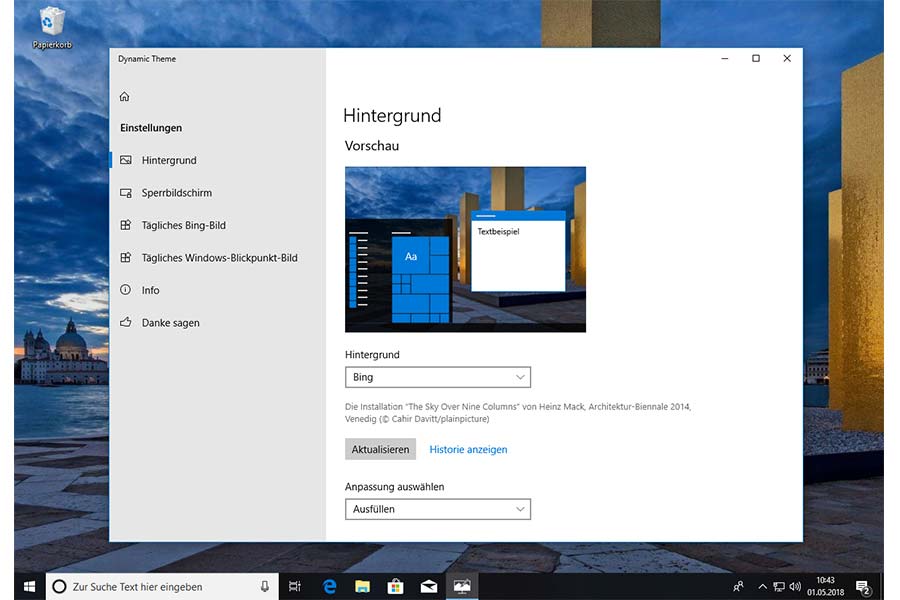The height and width of the screenshot is (600, 900).
Task: Select Hintergrund in the sidebar
Action: [218, 160]
